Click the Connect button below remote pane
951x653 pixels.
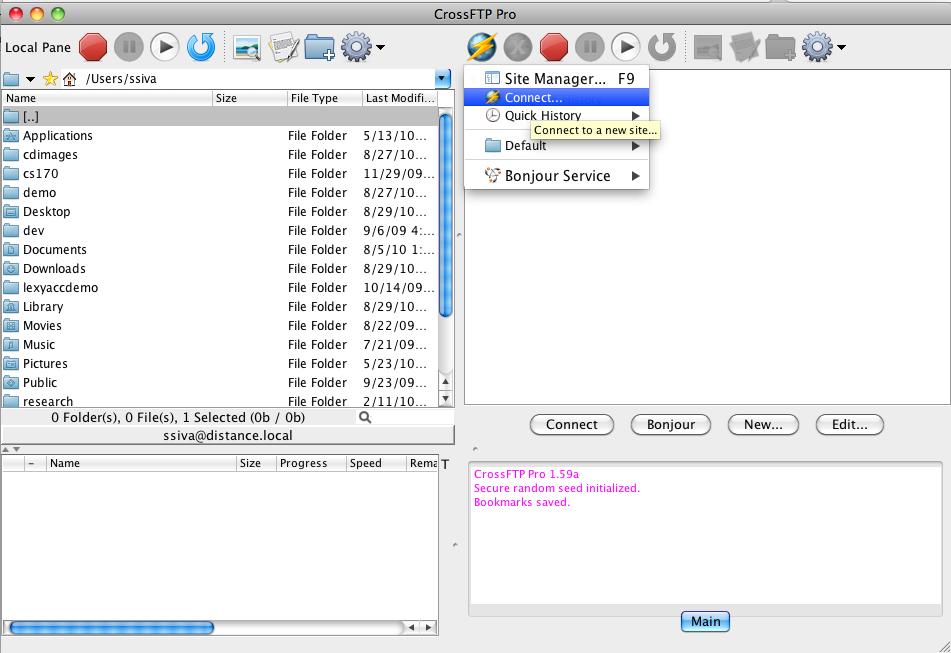tap(572, 424)
